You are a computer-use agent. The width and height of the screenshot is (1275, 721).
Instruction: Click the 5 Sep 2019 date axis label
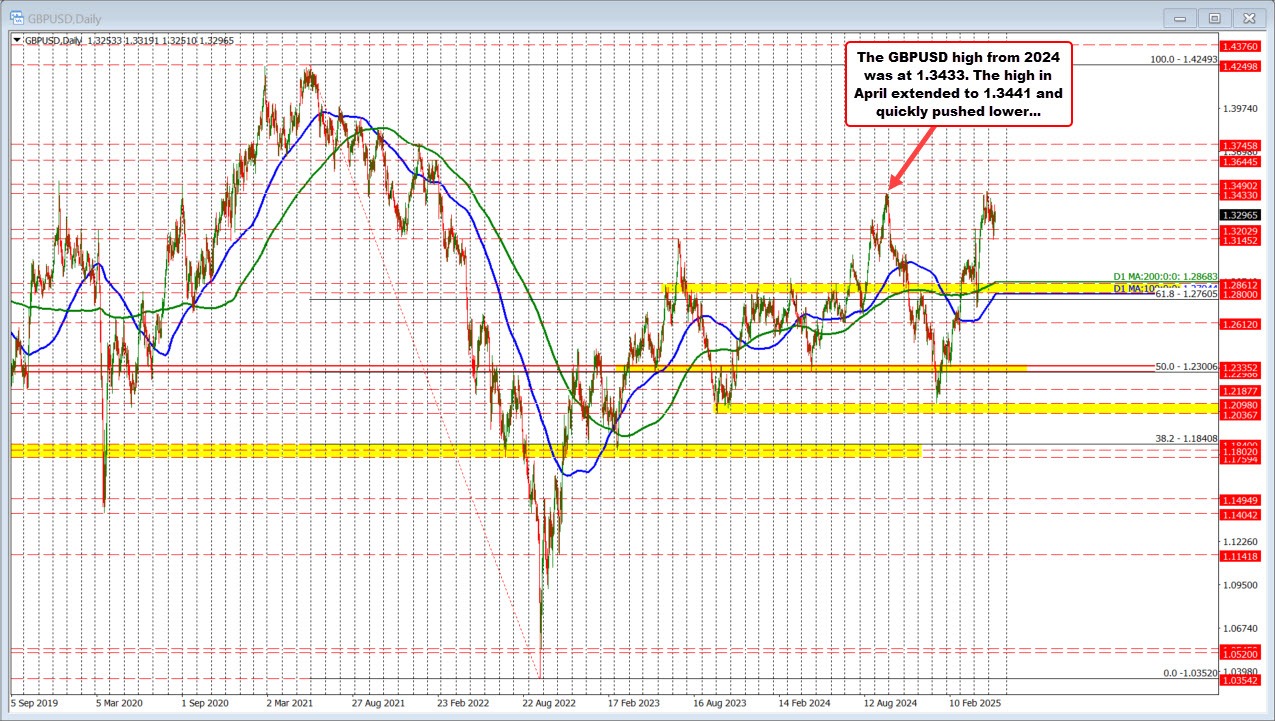point(33,703)
